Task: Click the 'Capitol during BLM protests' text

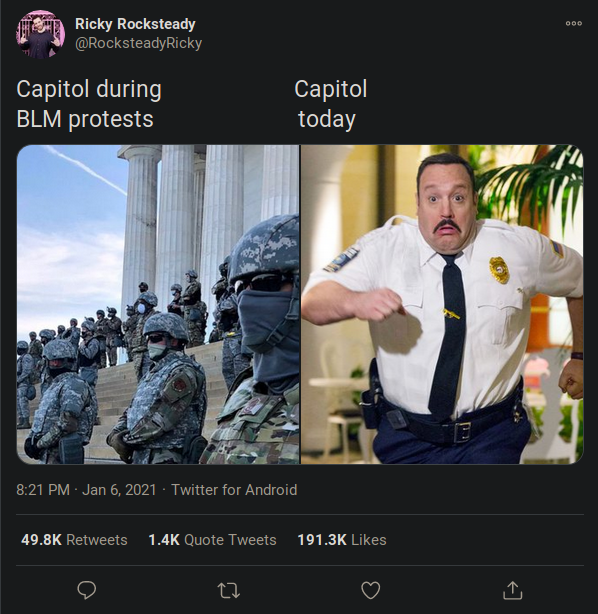Action: tap(89, 104)
